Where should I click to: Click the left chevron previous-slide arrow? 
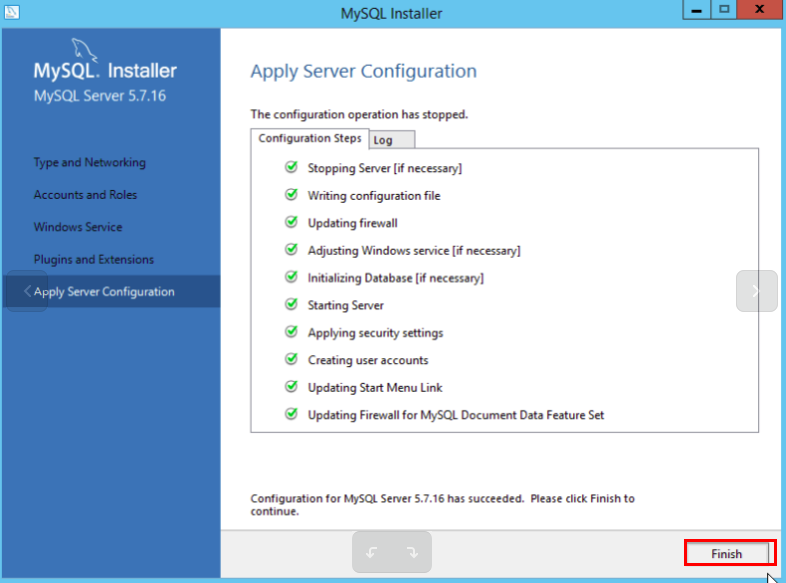coord(27,291)
